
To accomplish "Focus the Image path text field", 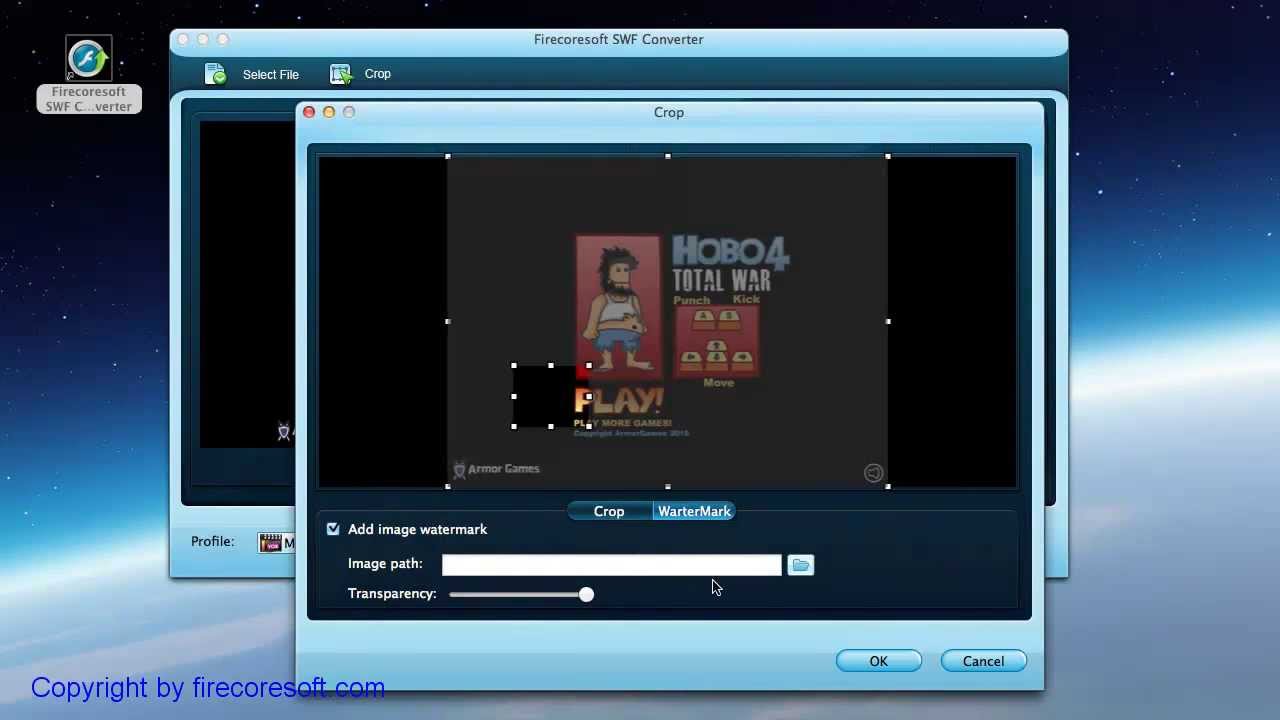I will (x=611, y=565).
